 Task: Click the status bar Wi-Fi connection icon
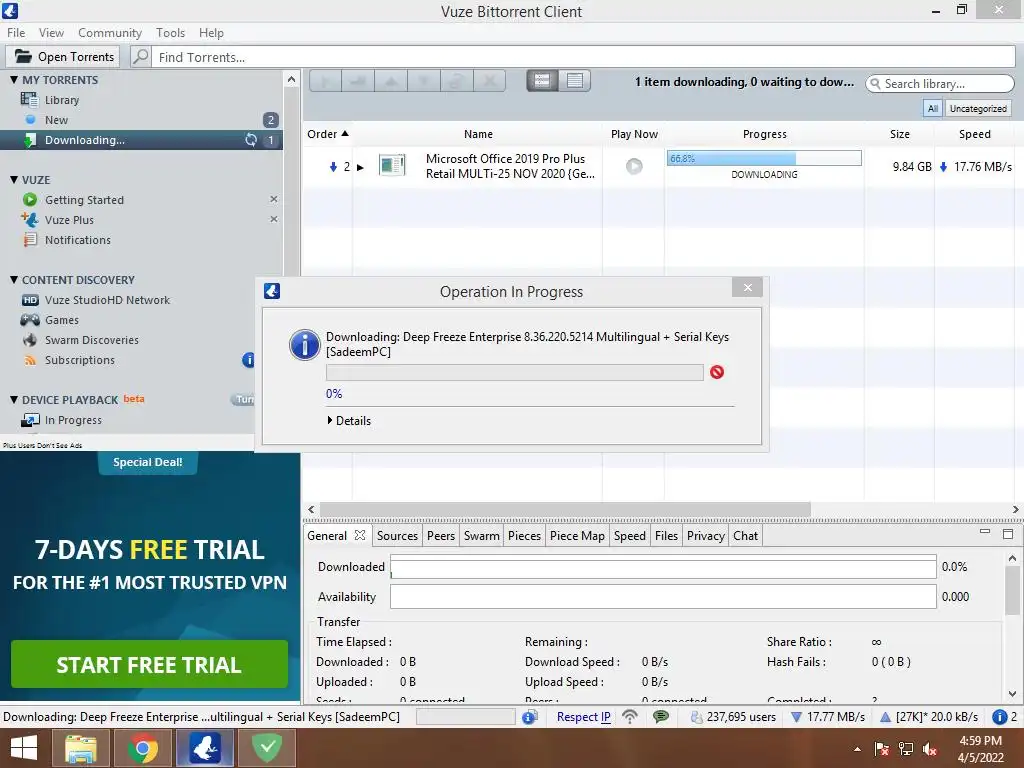click(630, 716)
